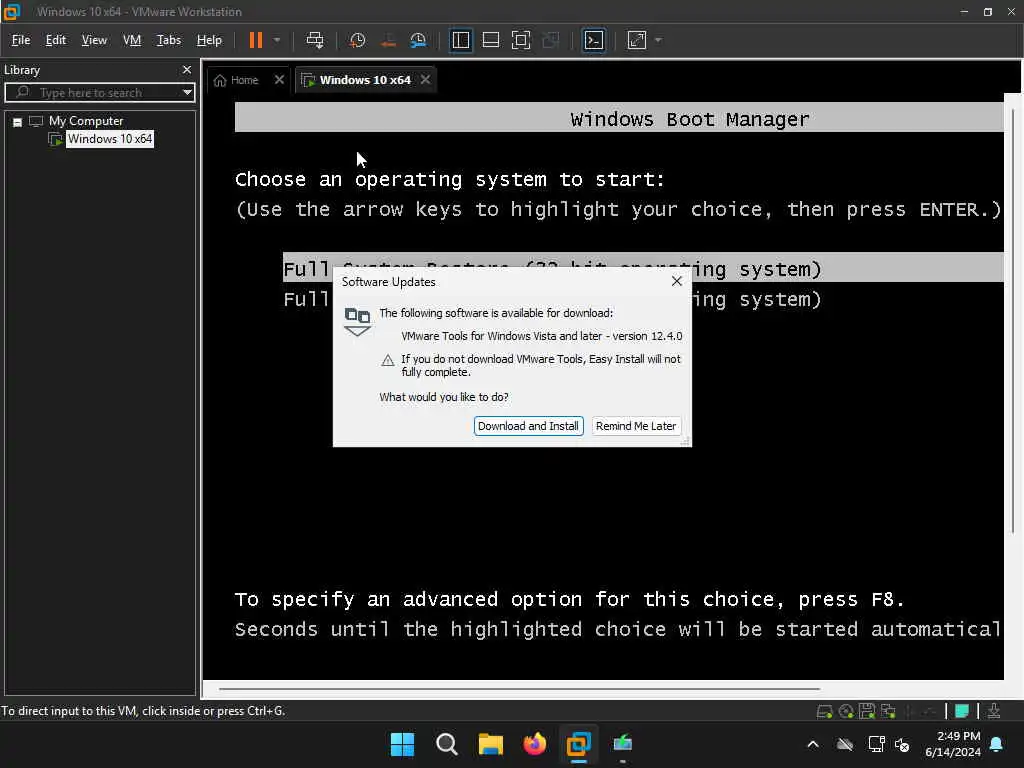This screenshot has height=768, width=1024.
Task: Toggle the thumbnail bar view icon
Action: pos(490,40)
